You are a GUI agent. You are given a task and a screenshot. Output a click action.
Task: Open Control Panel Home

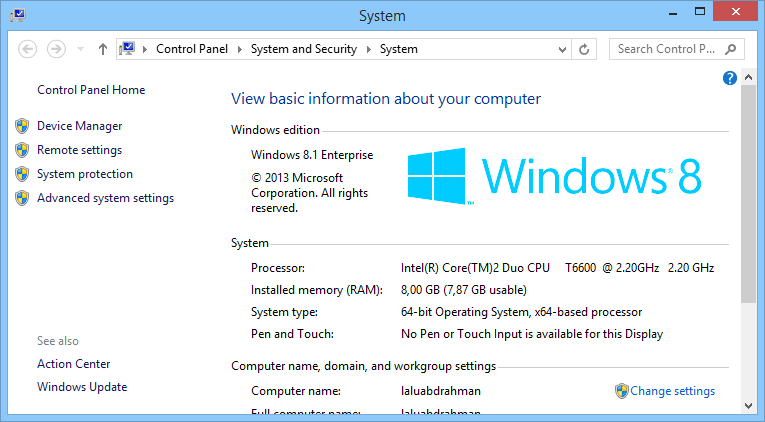pyautogui.click(x=91, y=90)
